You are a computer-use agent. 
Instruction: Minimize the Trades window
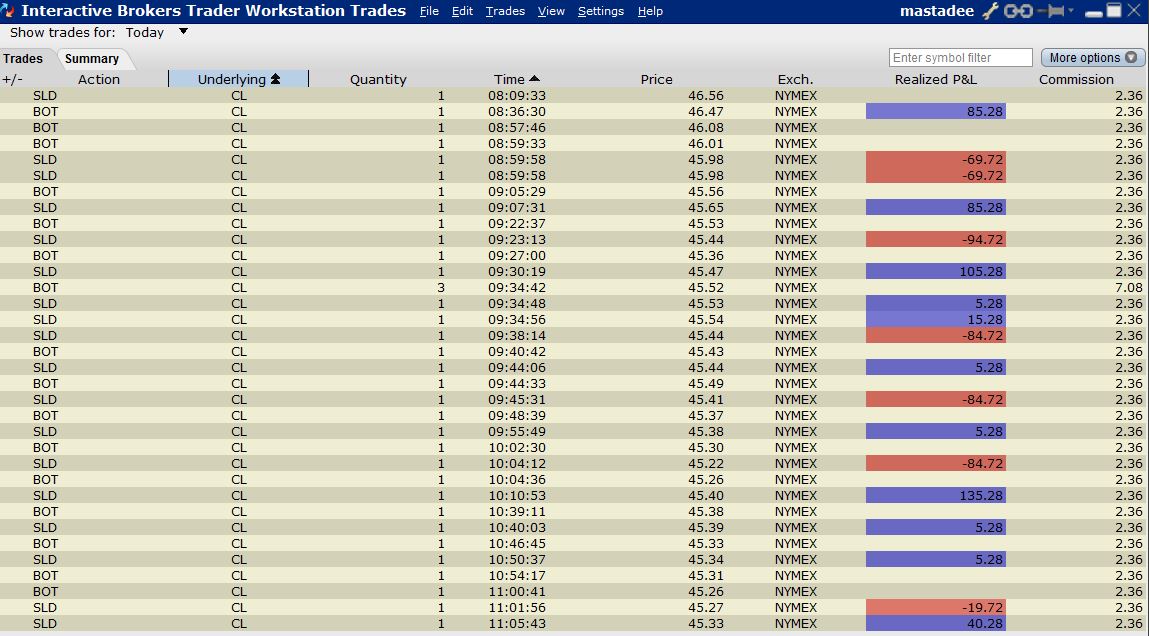pos(1093,13)
